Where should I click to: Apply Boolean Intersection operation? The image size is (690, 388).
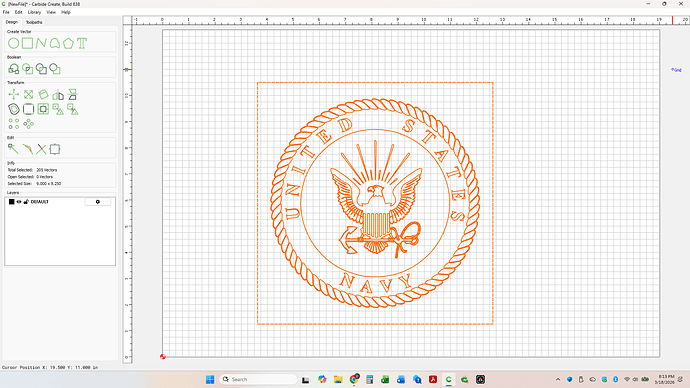click(27, 69)
